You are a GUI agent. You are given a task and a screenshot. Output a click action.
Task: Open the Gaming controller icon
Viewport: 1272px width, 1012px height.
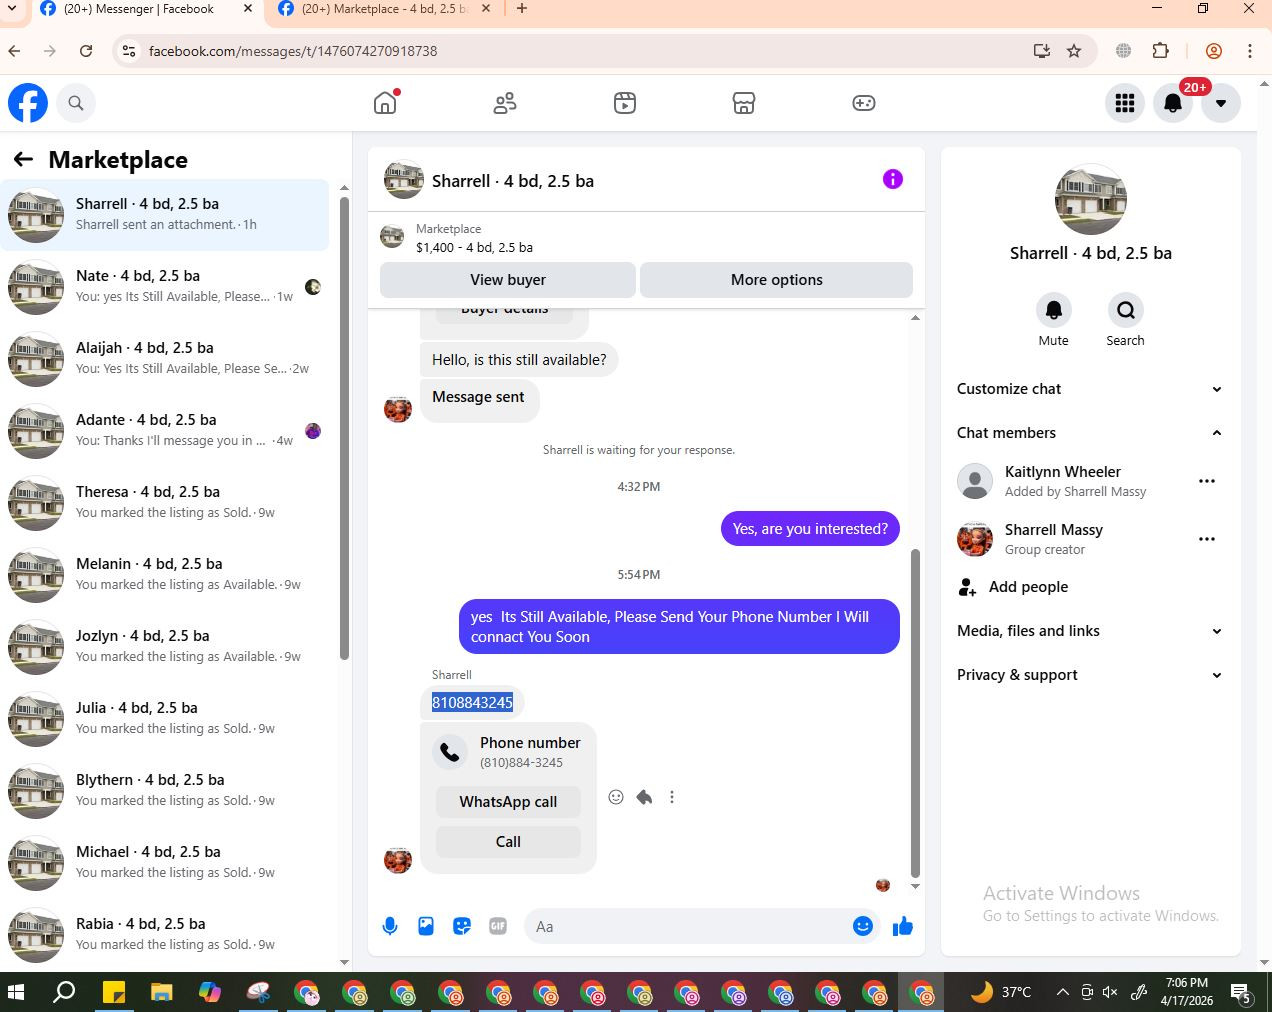864,102
